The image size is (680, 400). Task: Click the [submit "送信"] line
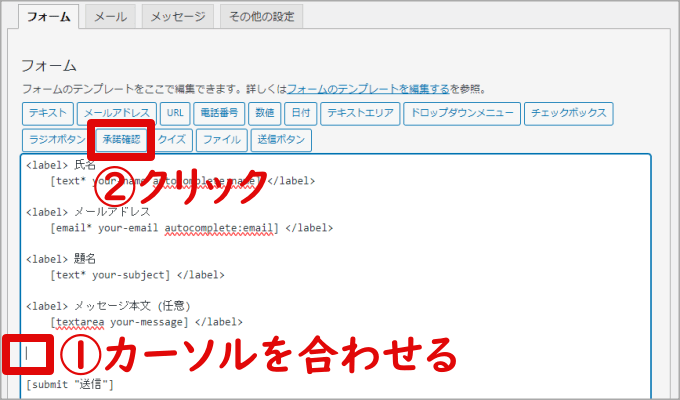click(70, 385)
